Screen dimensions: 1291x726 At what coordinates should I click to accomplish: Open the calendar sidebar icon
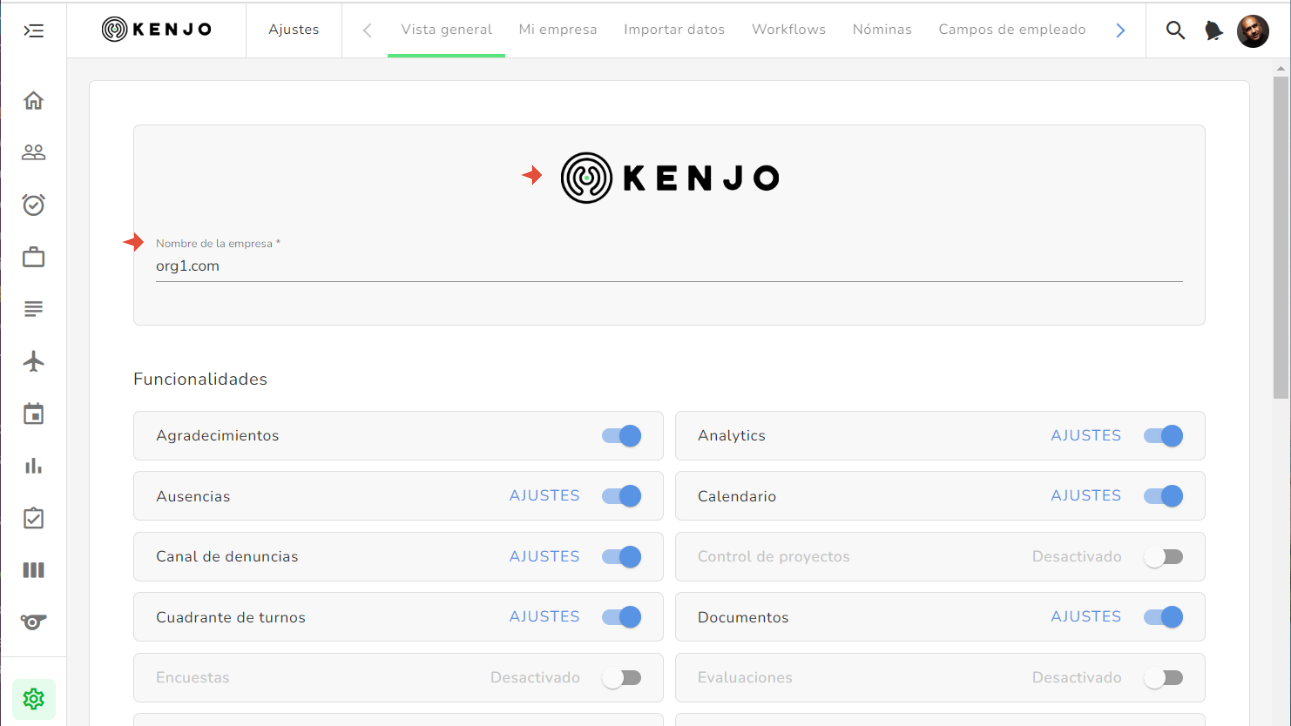(x=33, y=413)
